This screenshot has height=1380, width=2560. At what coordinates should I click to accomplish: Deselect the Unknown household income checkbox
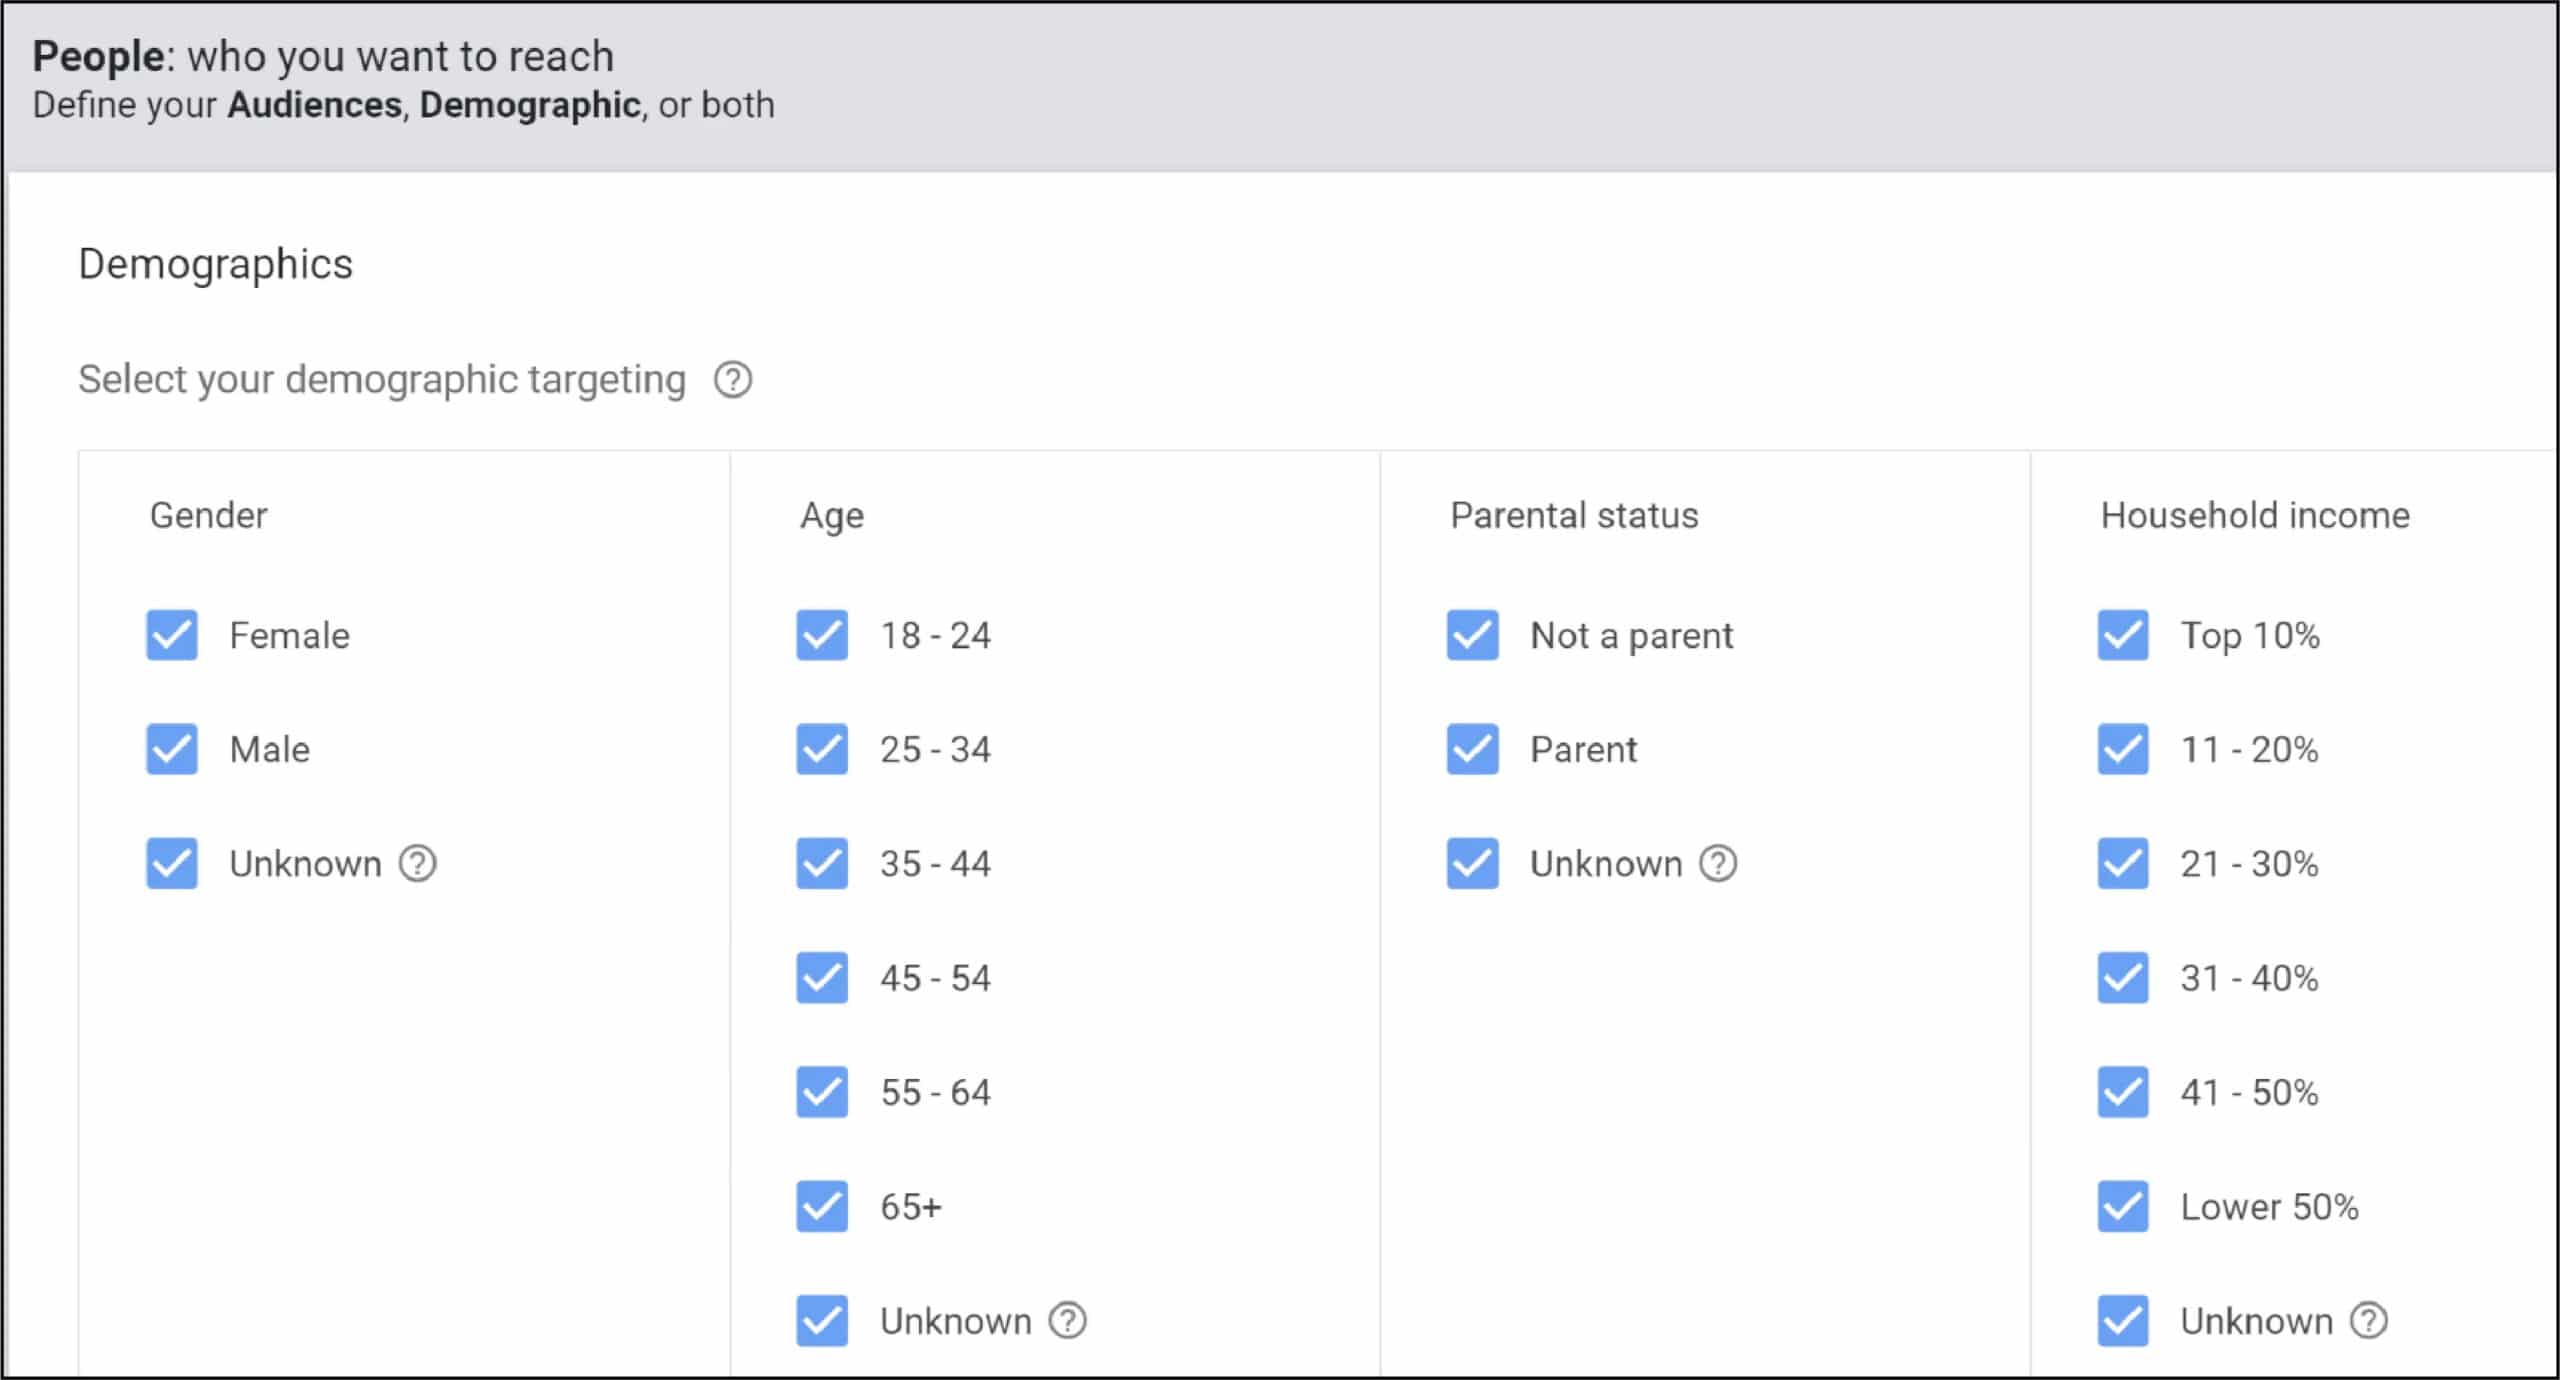2123,1321
